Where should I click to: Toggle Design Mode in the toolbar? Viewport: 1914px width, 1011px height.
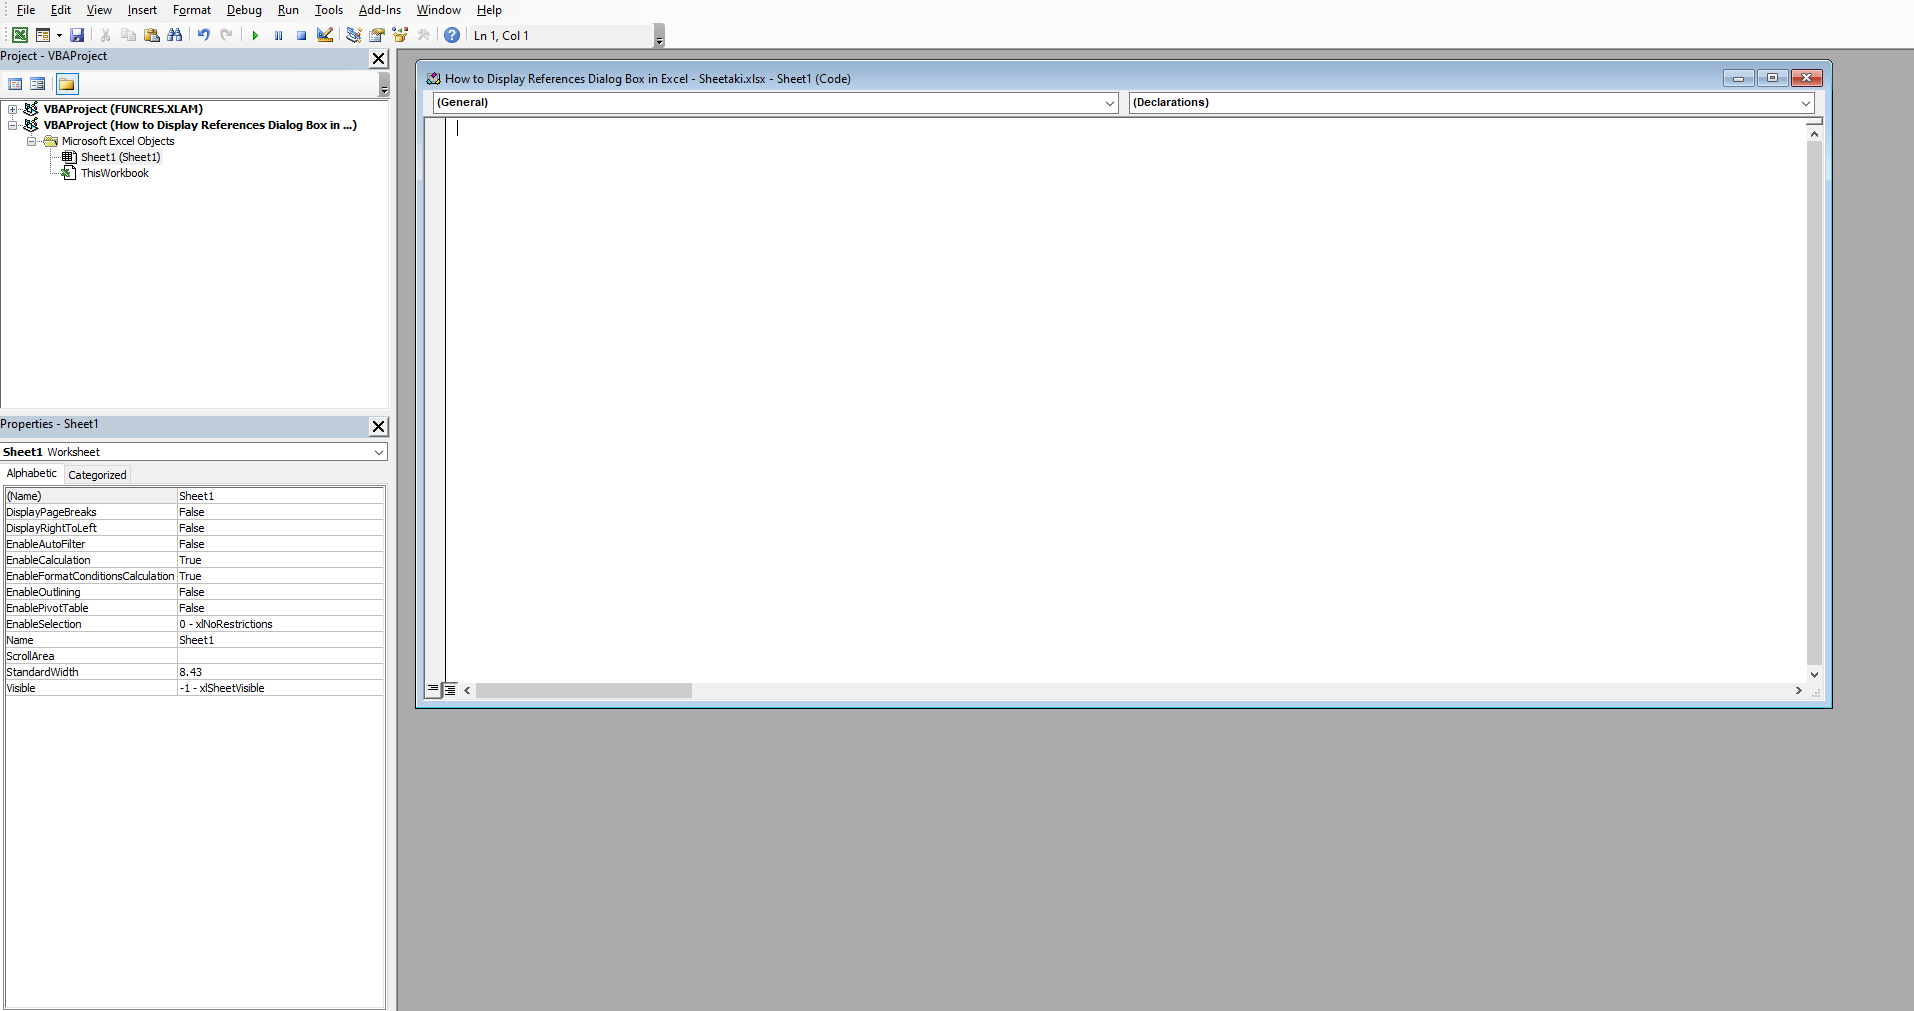coord(324,35)
